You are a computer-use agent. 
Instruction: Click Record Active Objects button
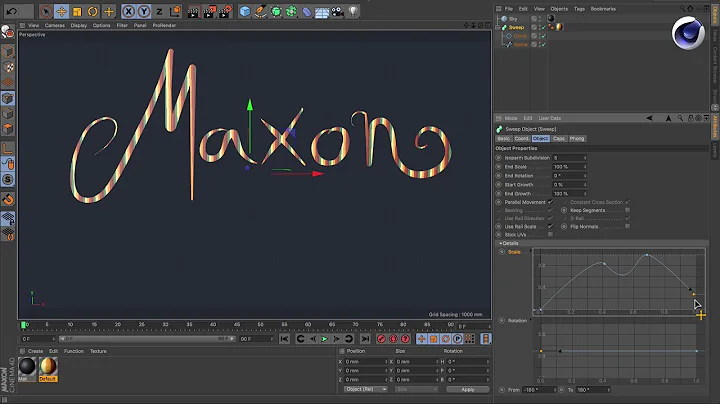[381, 339]
